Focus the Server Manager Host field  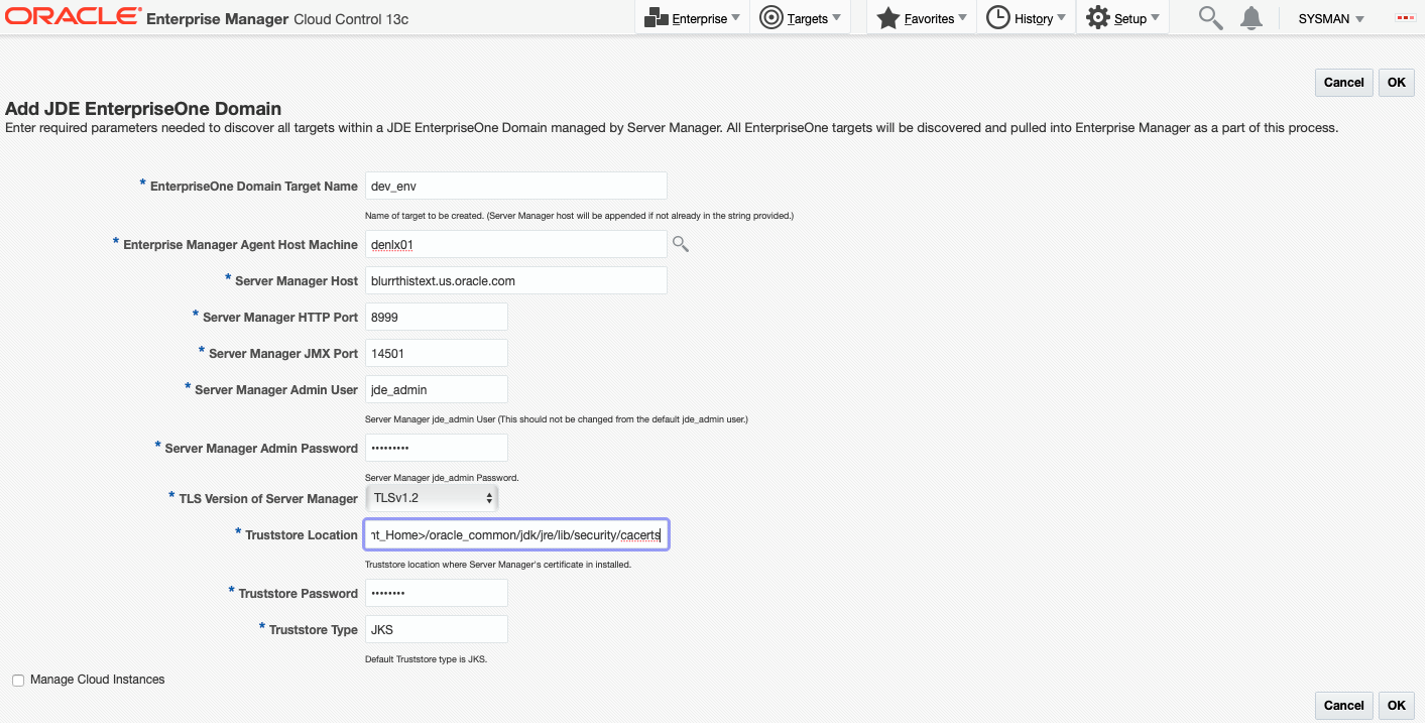click(515, 281)
